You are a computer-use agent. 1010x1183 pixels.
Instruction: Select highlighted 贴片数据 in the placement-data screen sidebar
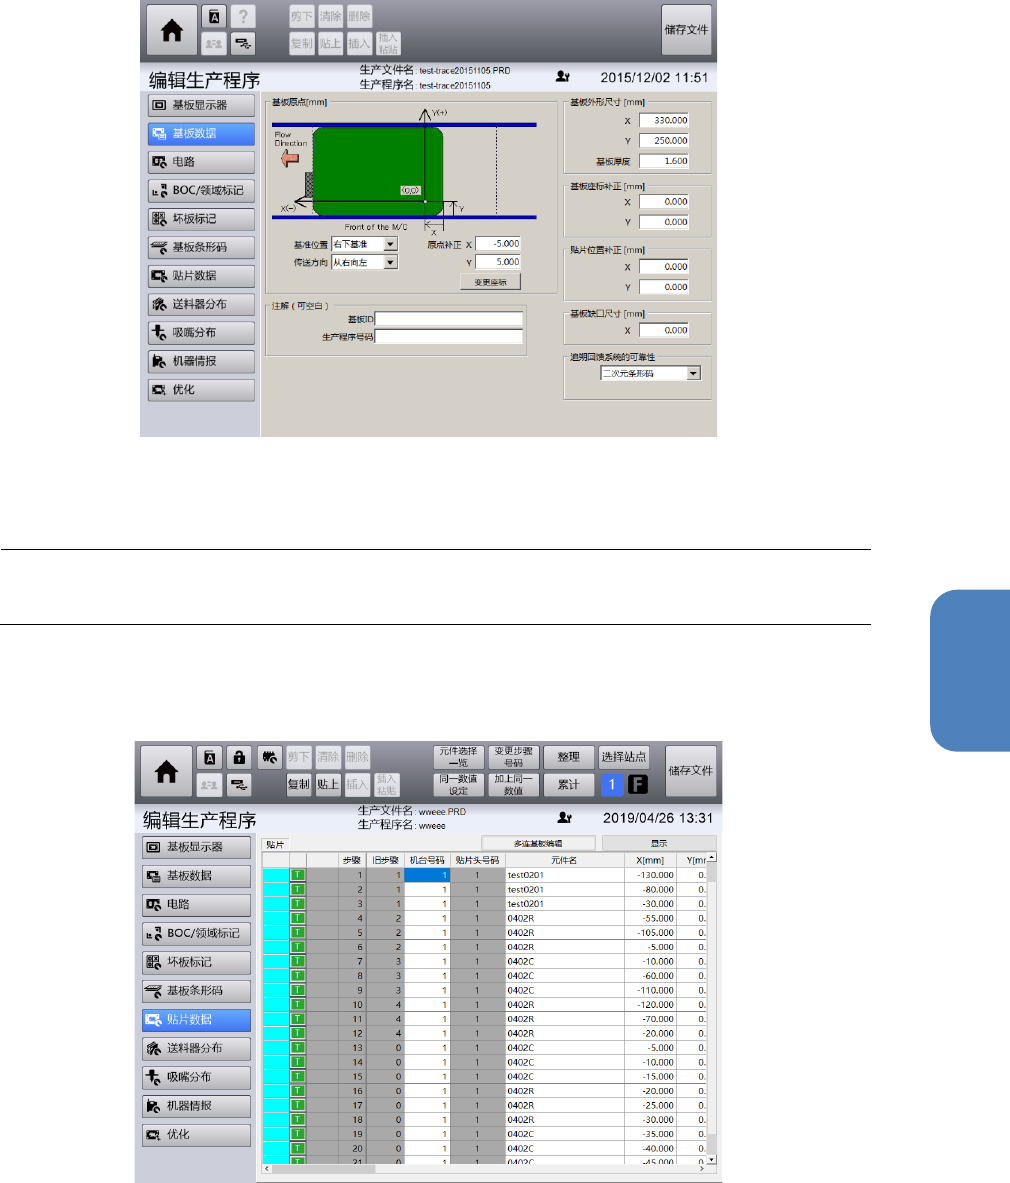coord(196,1020)
